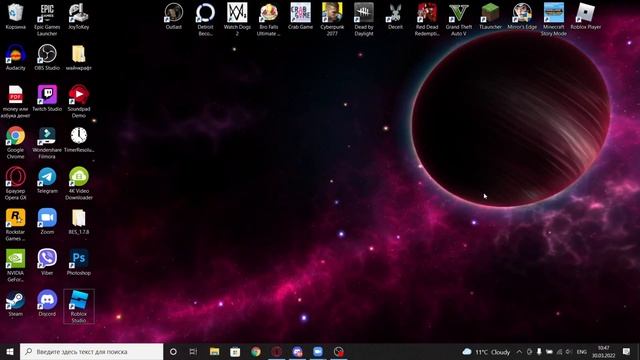Open File Explorer from the taskbar
The width and height of the screenshot is (640, 360).
(x=214, y=351)
